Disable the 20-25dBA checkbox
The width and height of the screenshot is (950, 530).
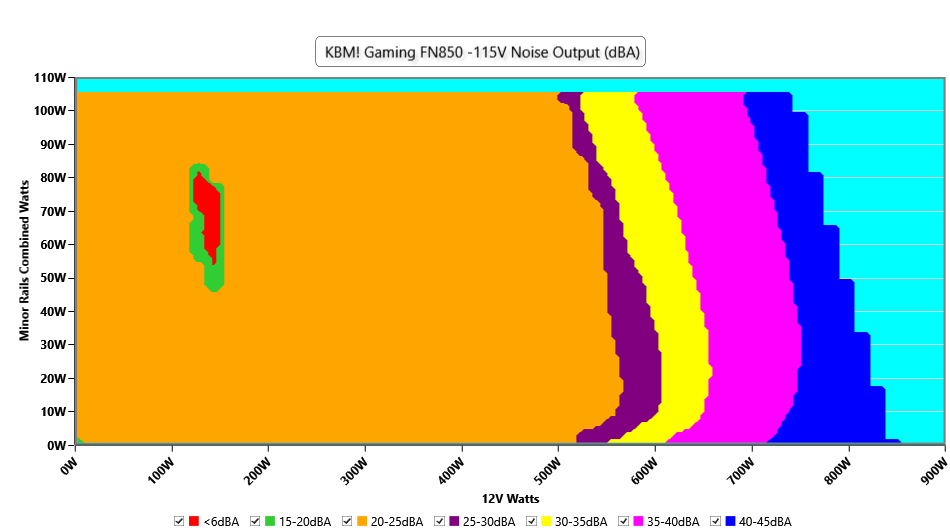pos(347,521)
